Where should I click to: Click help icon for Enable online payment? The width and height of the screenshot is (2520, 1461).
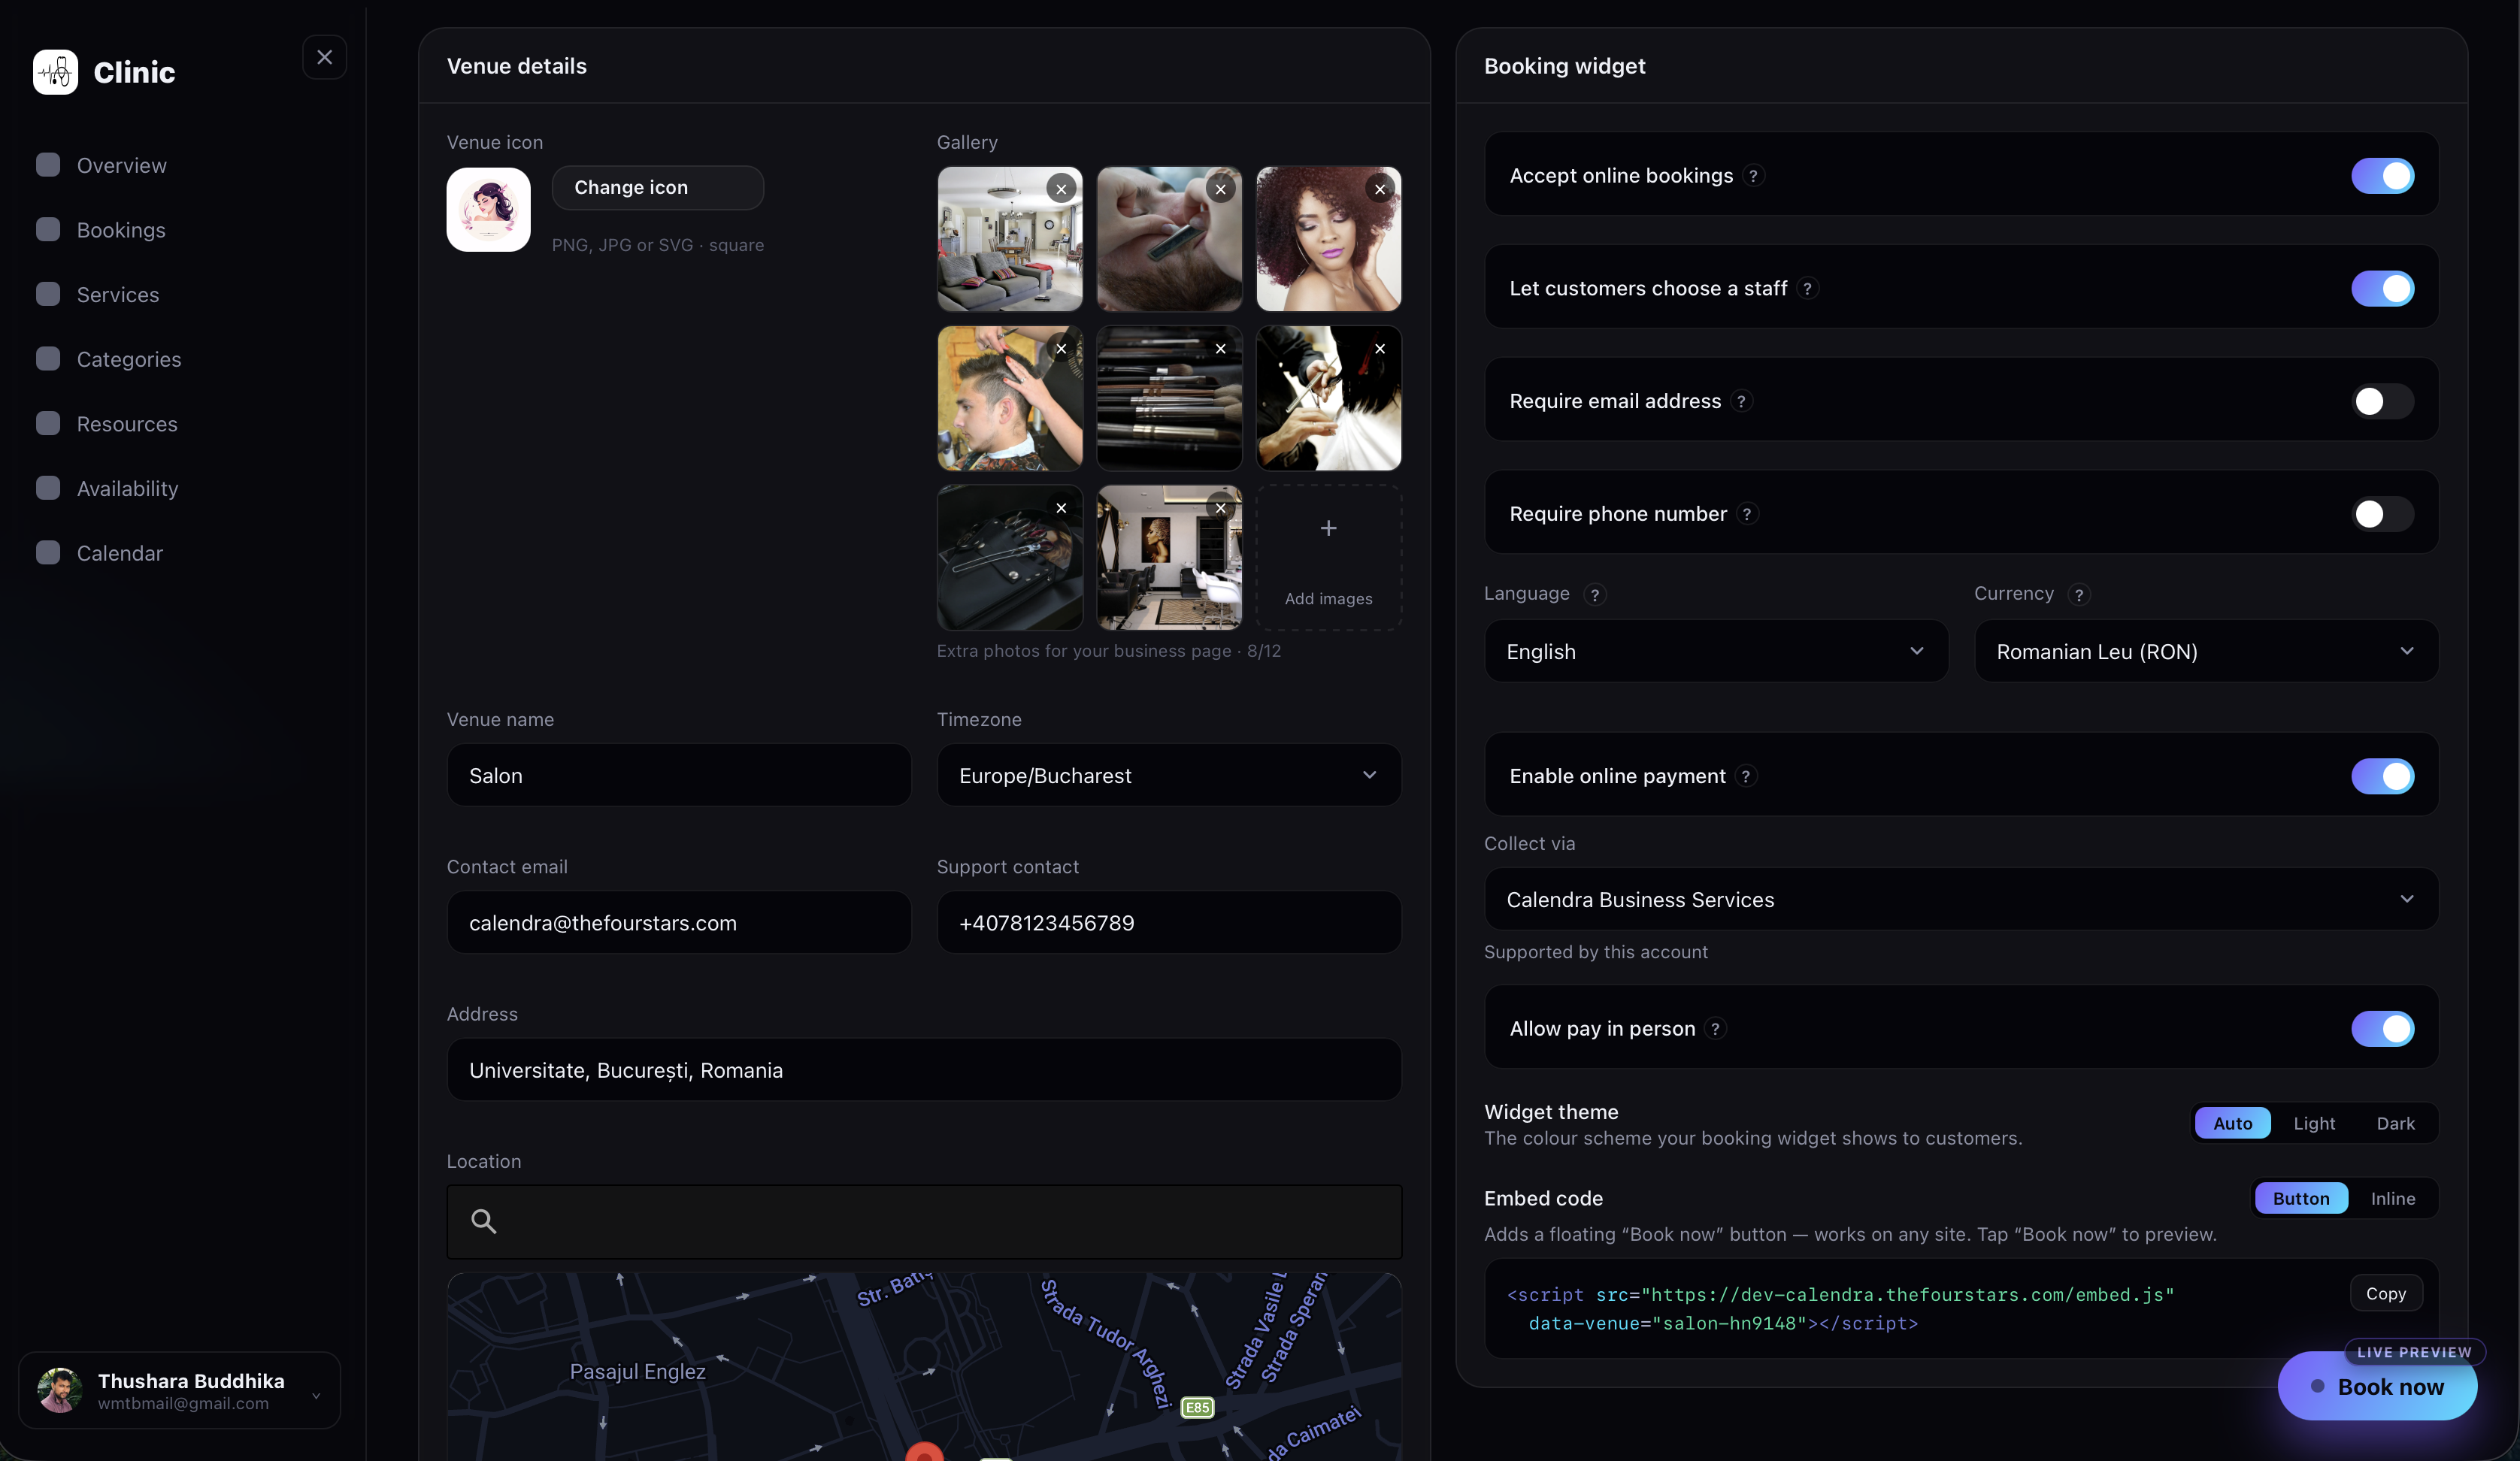tap(1746, 776)
